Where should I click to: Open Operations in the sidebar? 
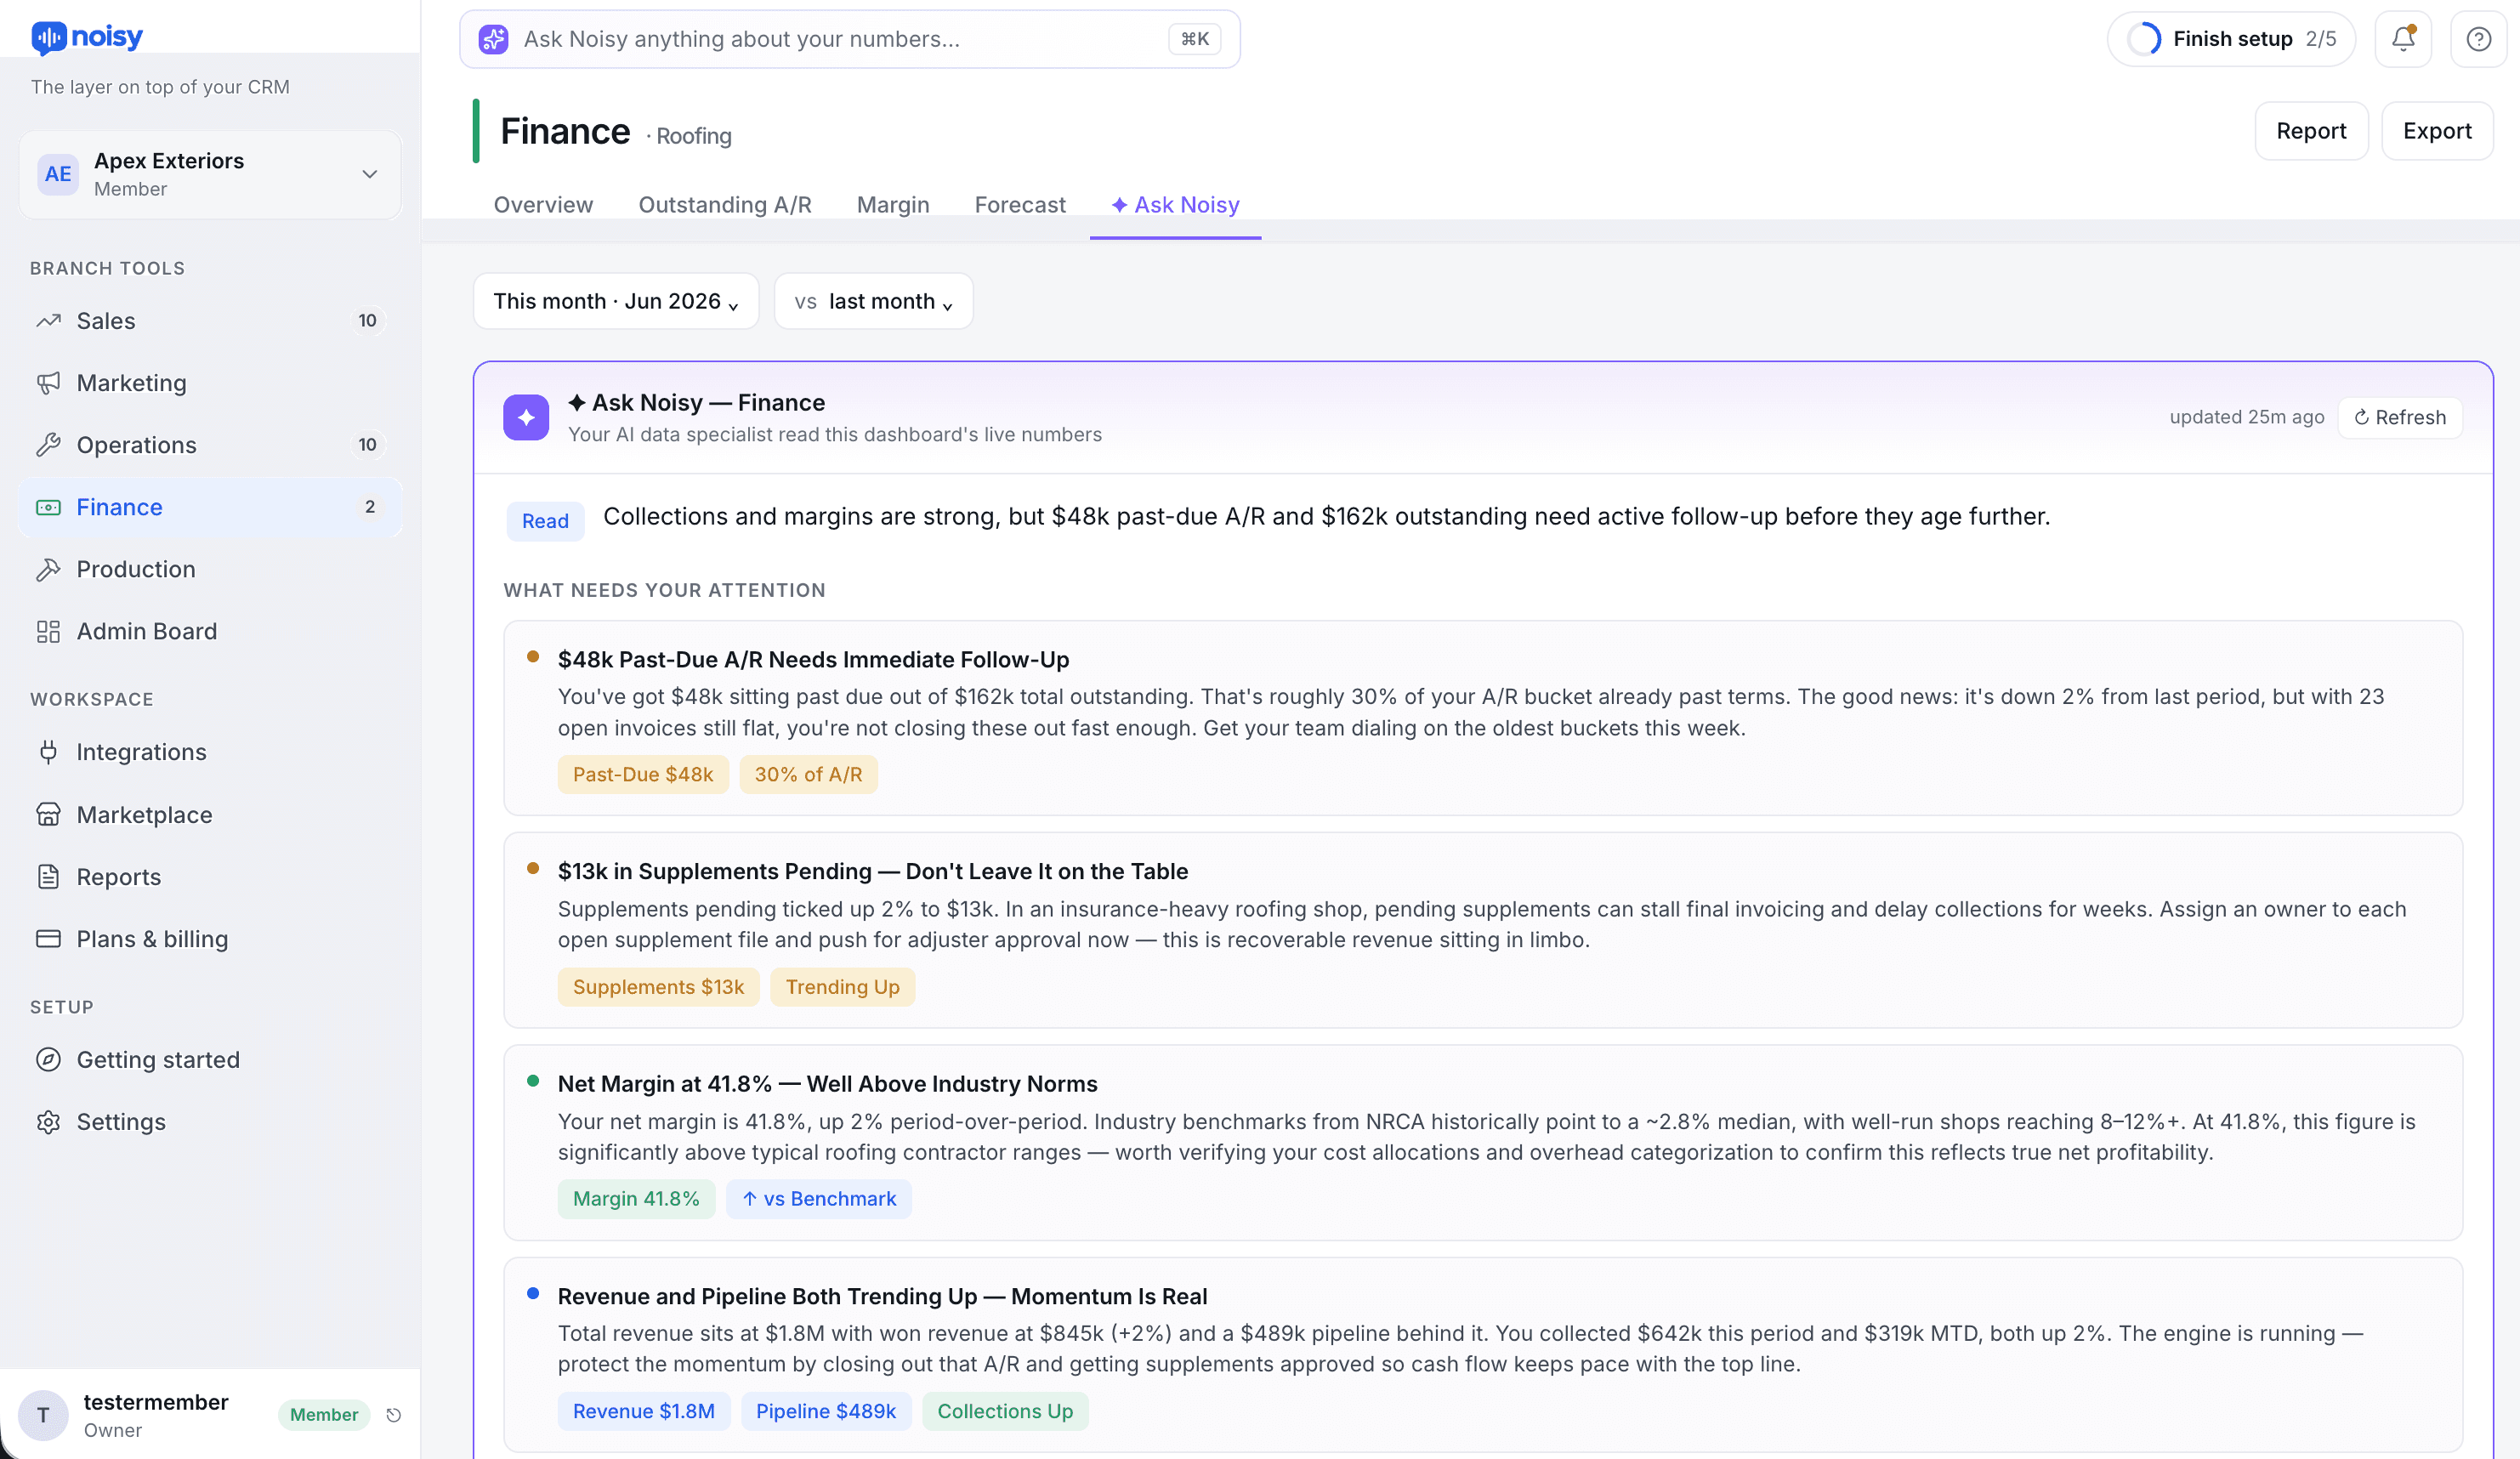pos(210,445)
